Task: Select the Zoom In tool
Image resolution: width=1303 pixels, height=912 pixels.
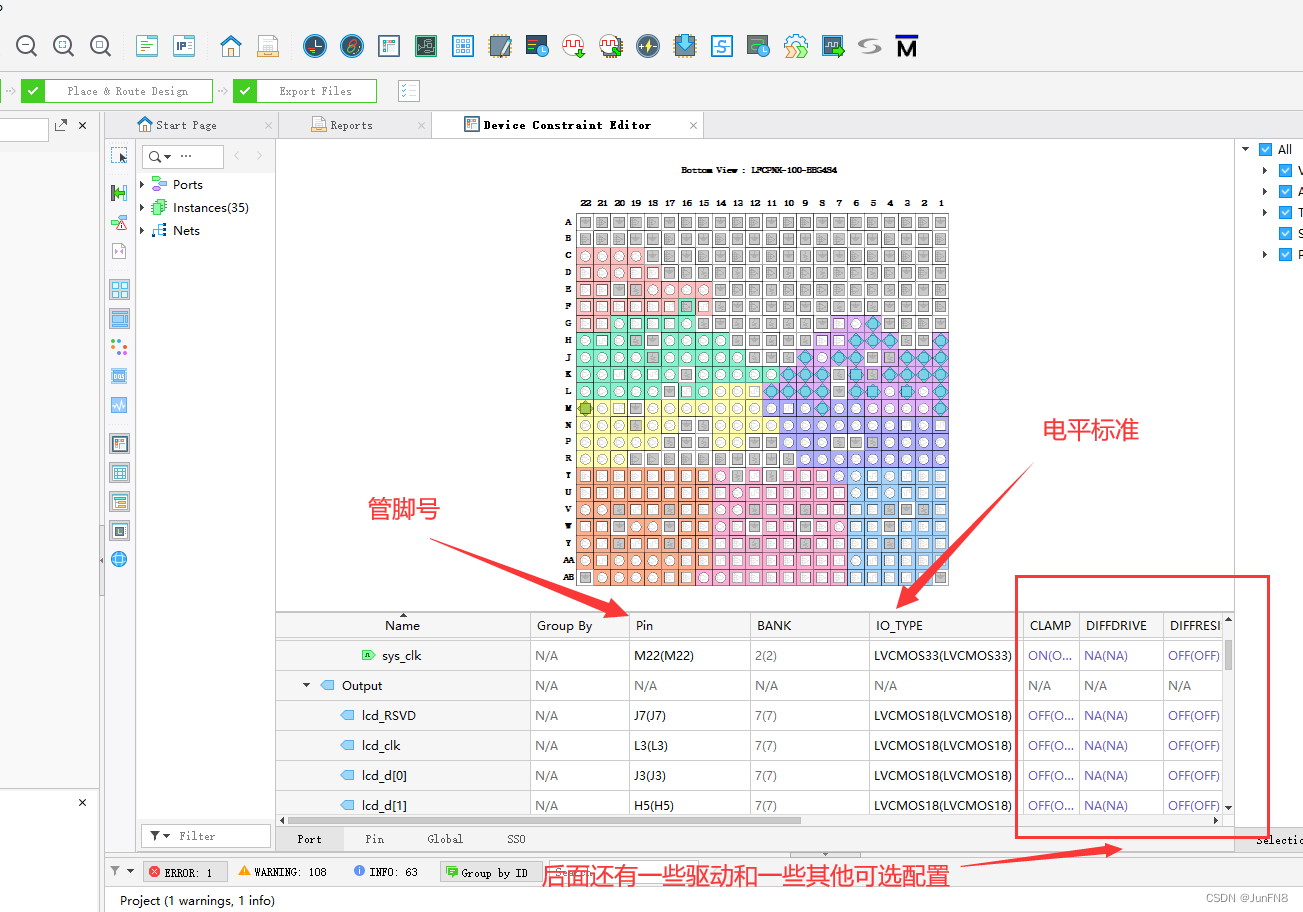Action: [99, 45]
